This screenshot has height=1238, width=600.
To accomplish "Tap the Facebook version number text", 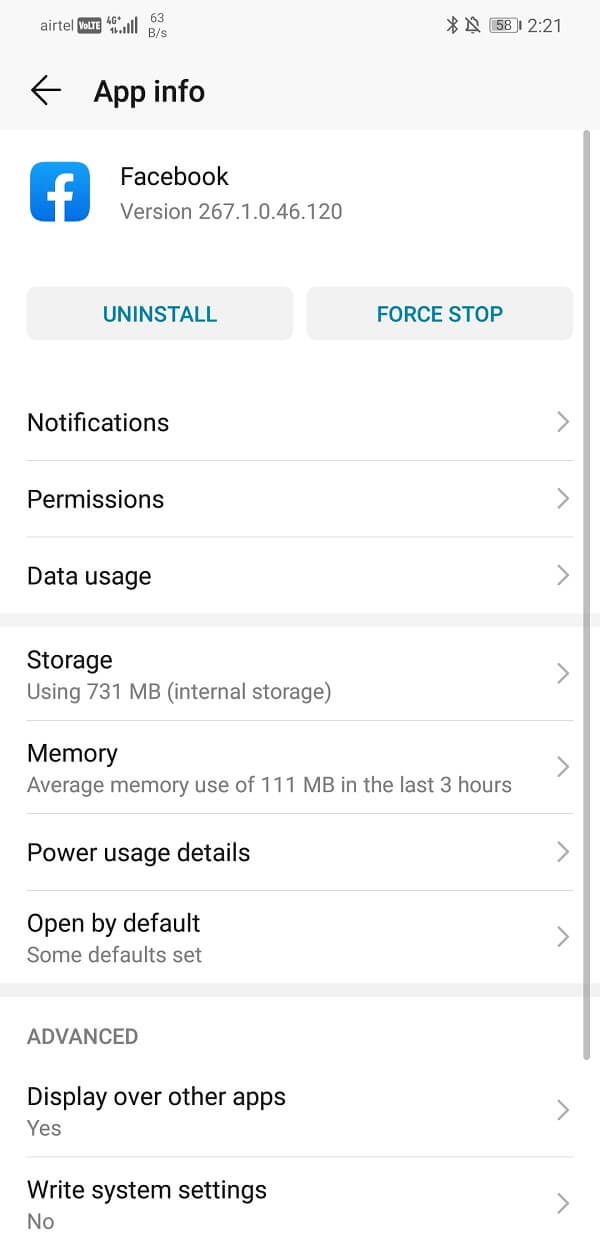I will (x=231, y=212).
